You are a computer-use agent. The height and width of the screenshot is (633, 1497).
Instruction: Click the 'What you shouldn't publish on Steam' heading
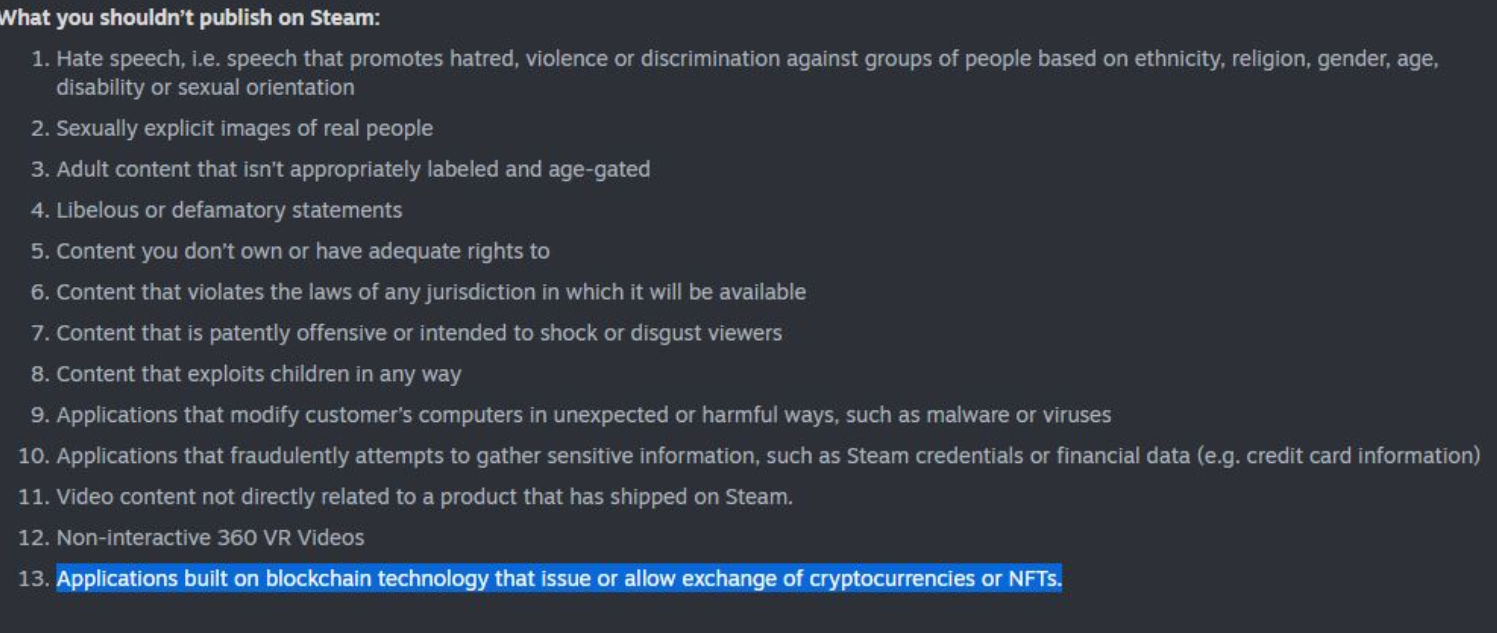[x=189, y=18]
